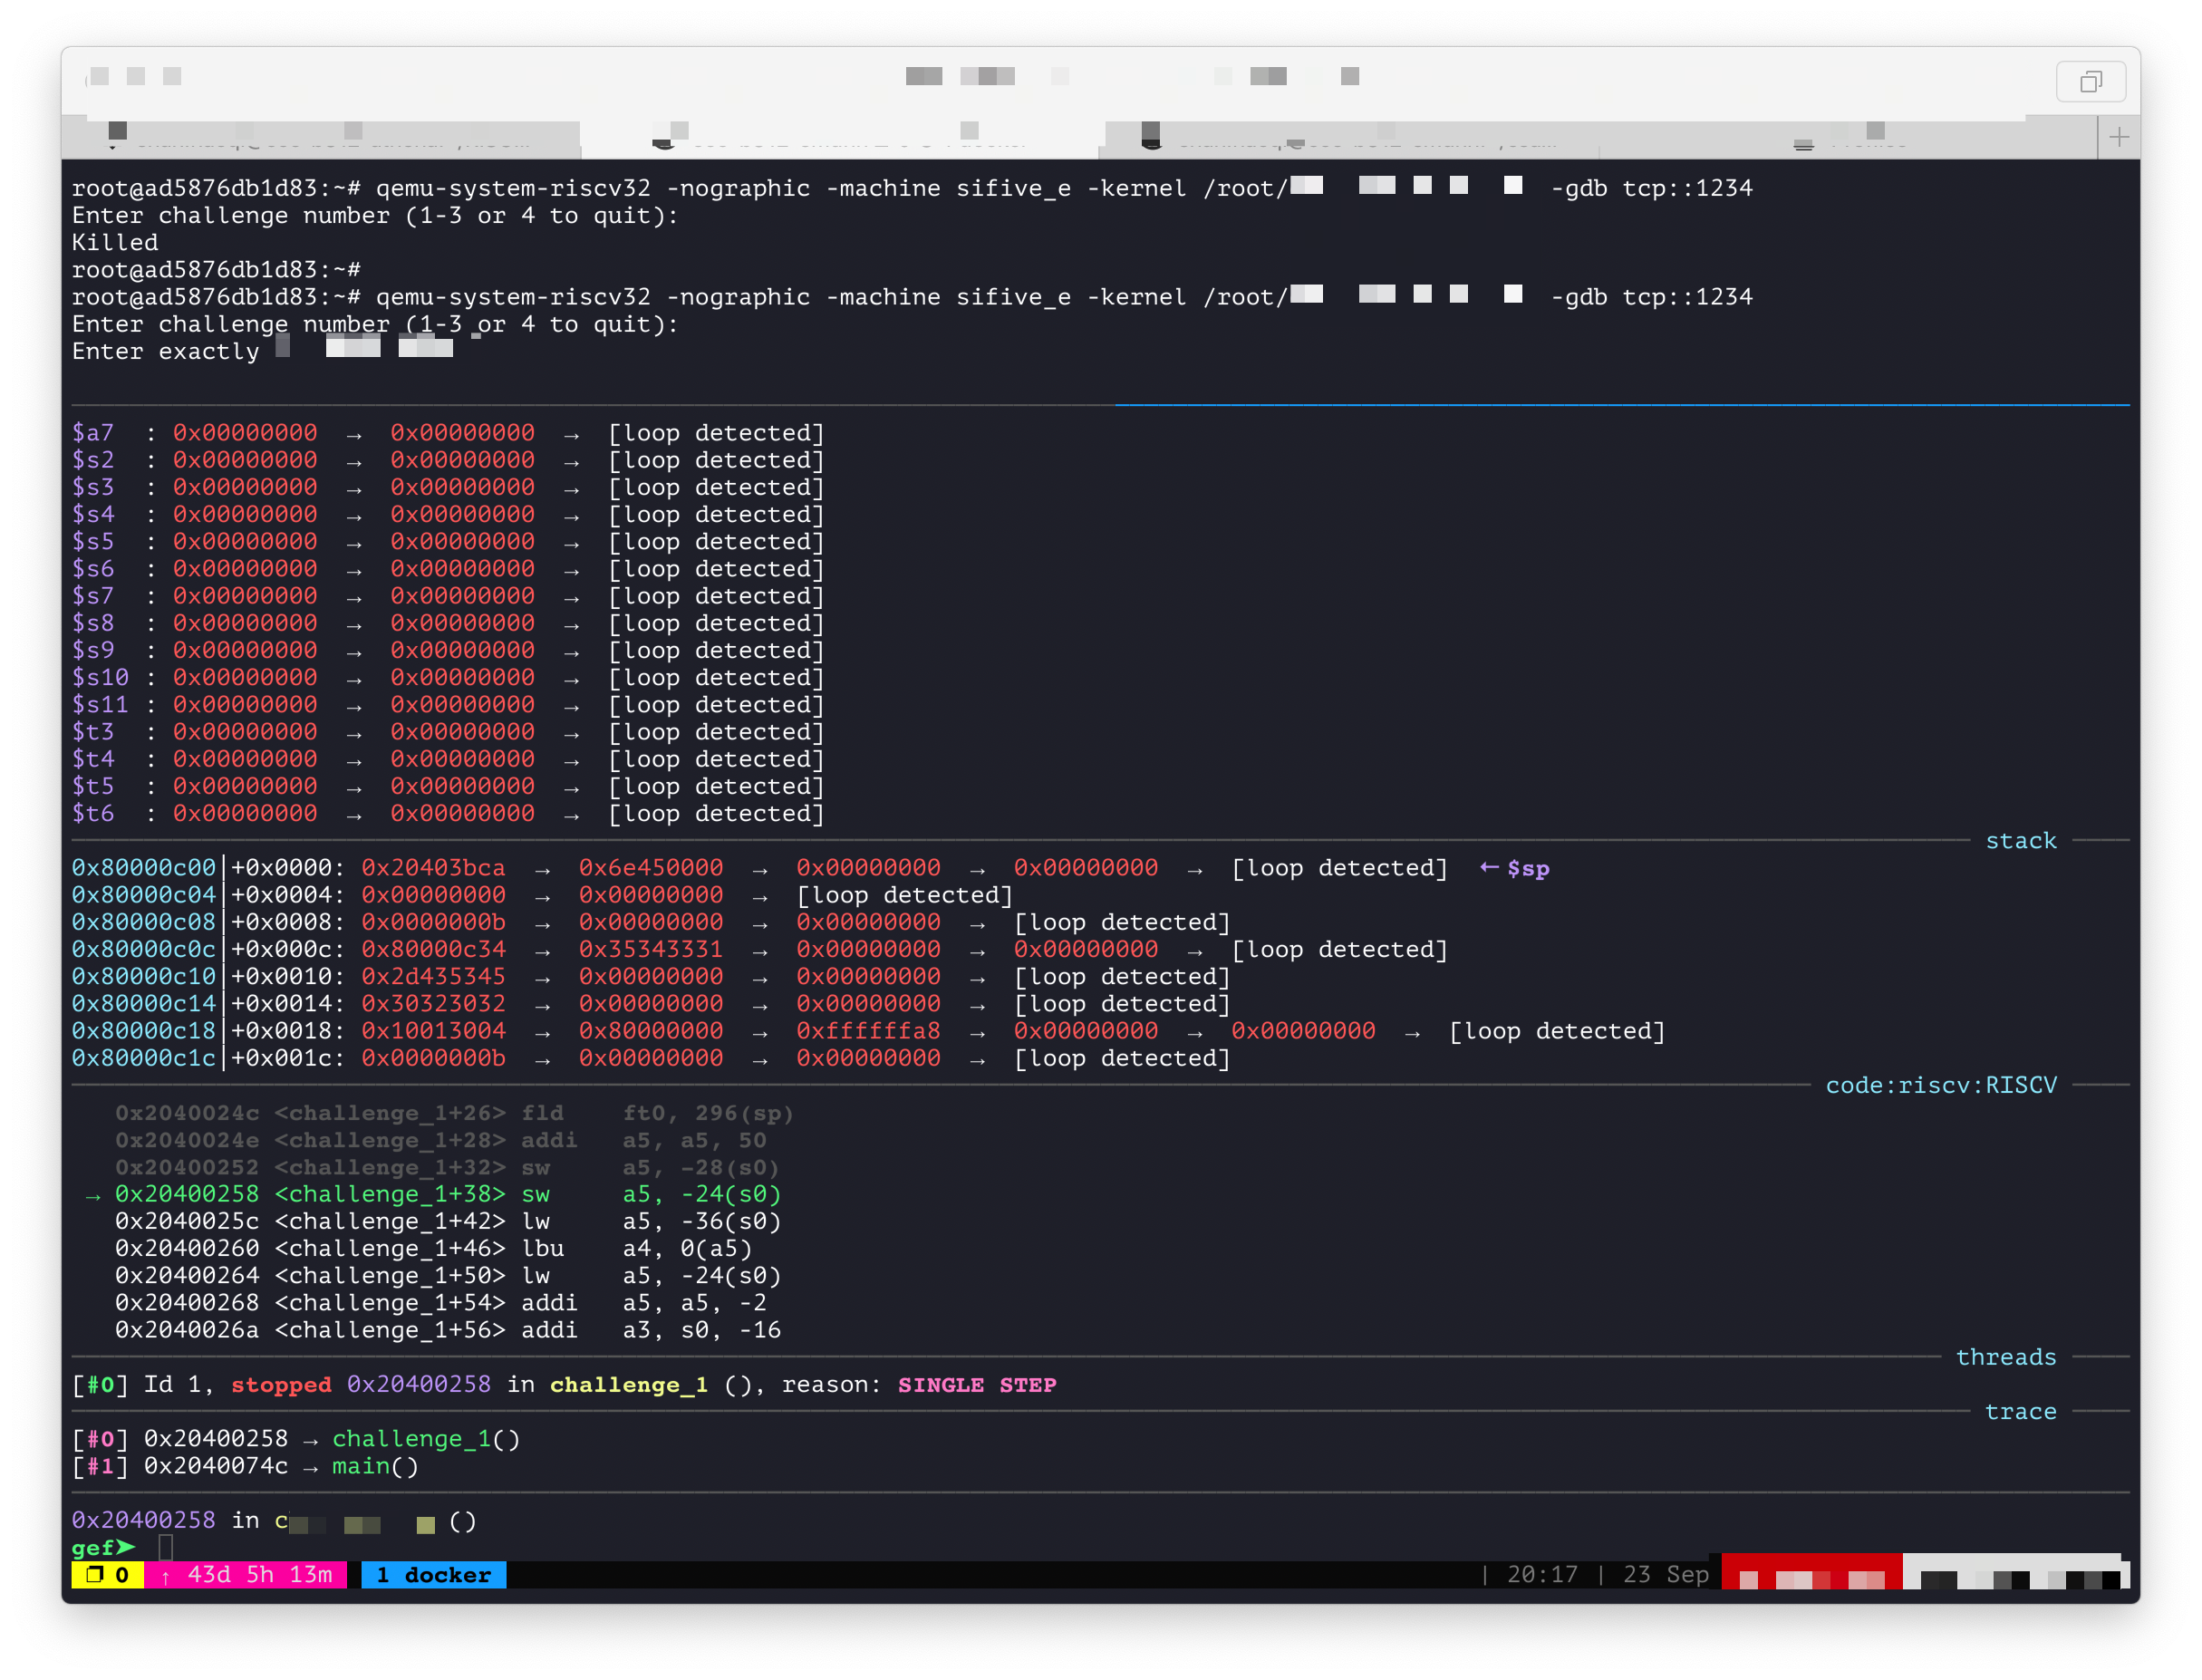Click main() in the trace frame #1

coord(375,1466)
